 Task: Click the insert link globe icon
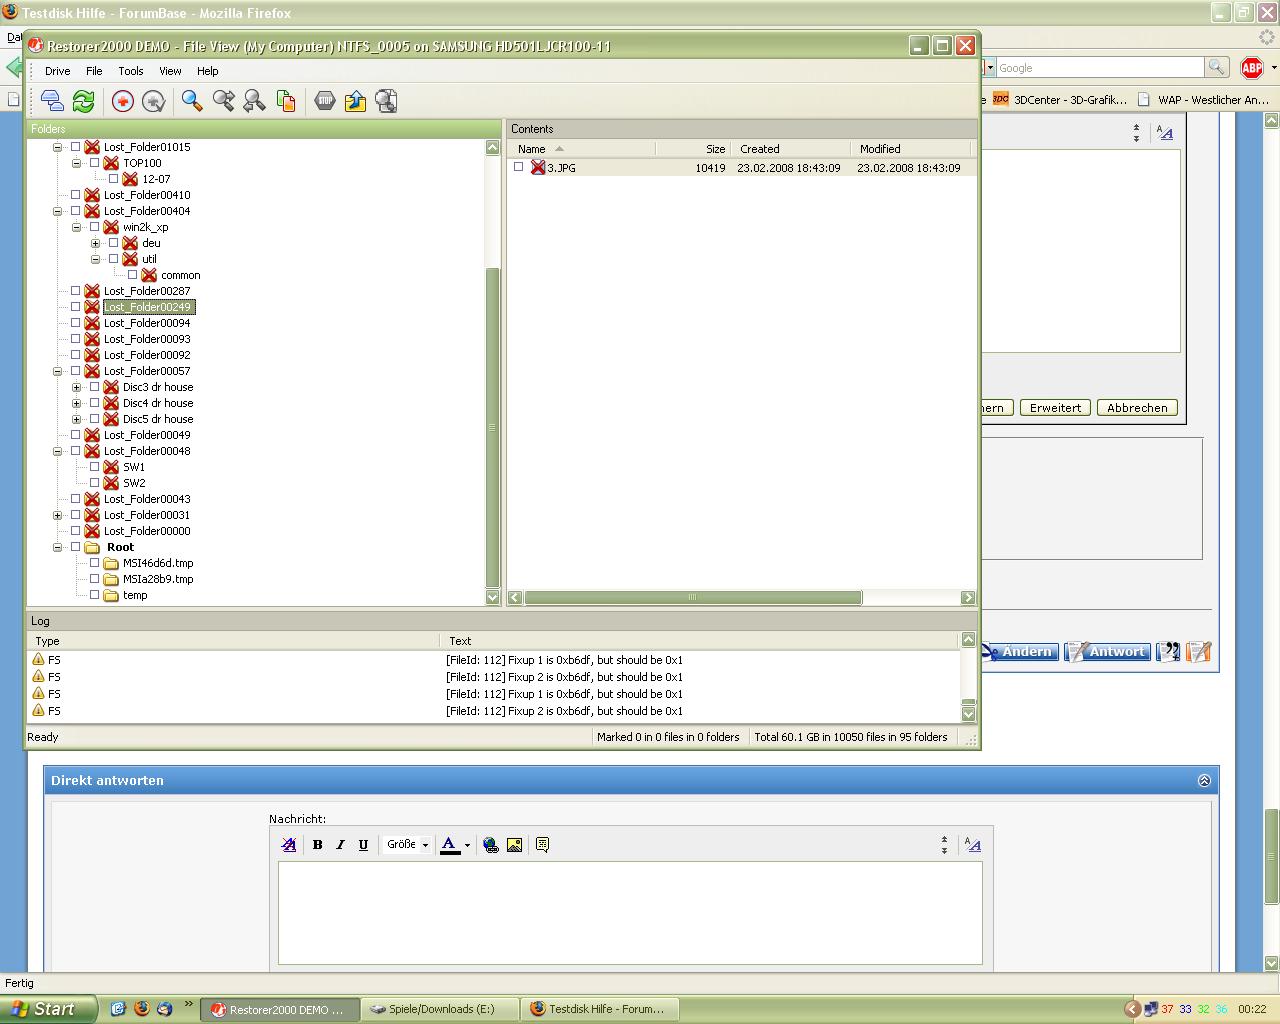[490, 845]
